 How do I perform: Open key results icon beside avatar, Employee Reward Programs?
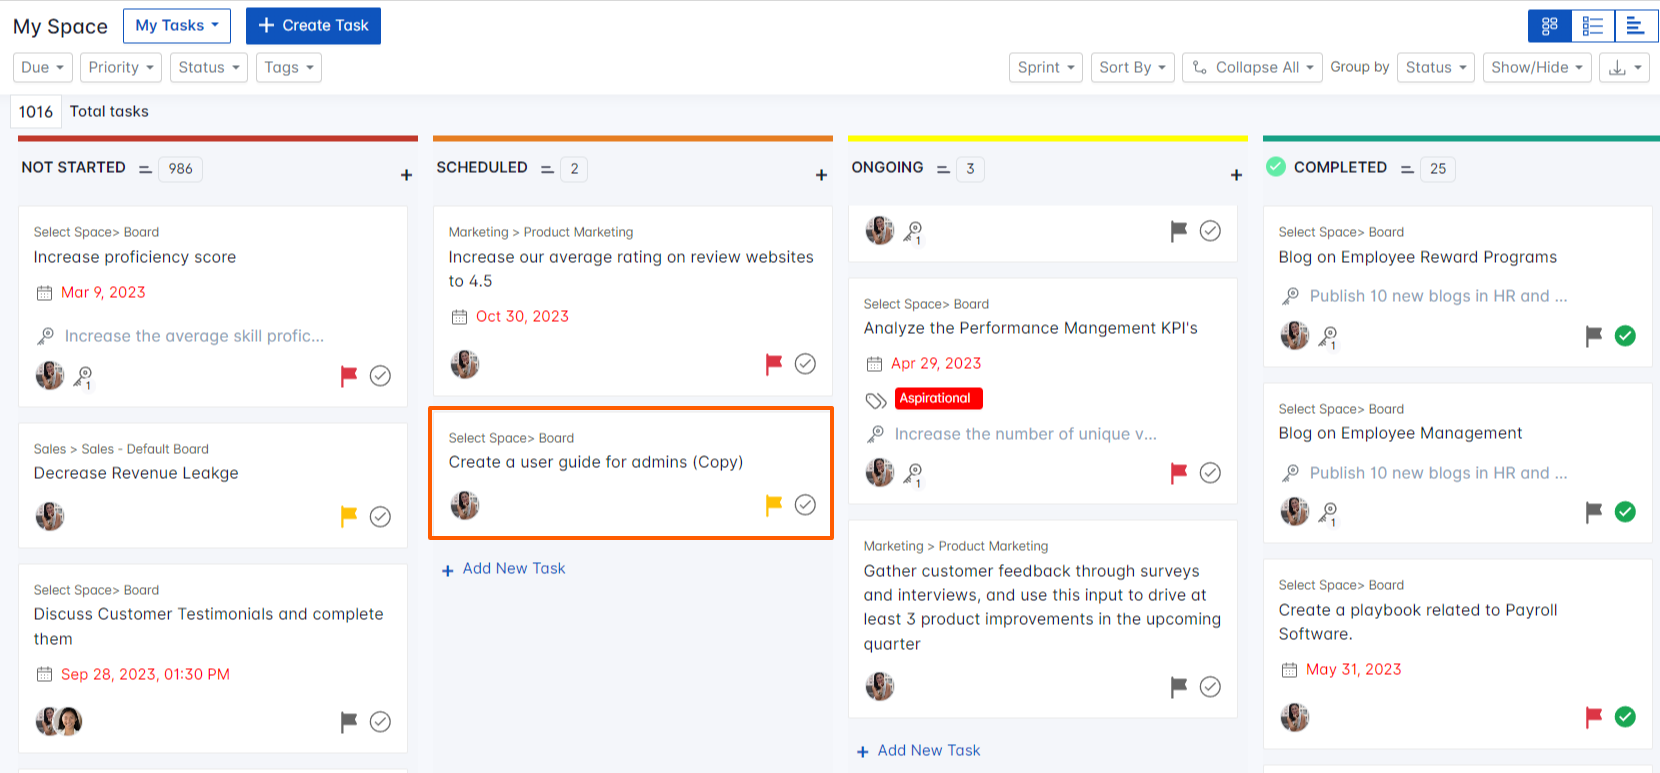(1328, 337)
